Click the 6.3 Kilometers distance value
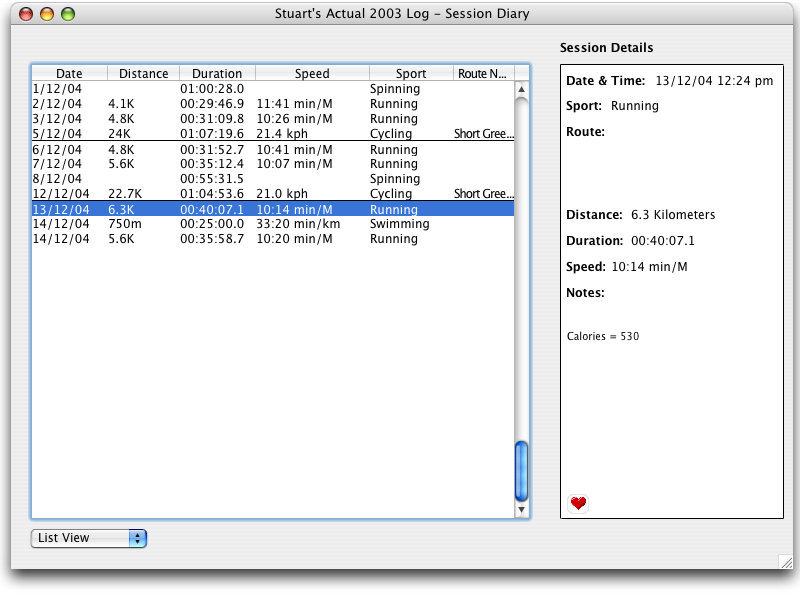 673,214
